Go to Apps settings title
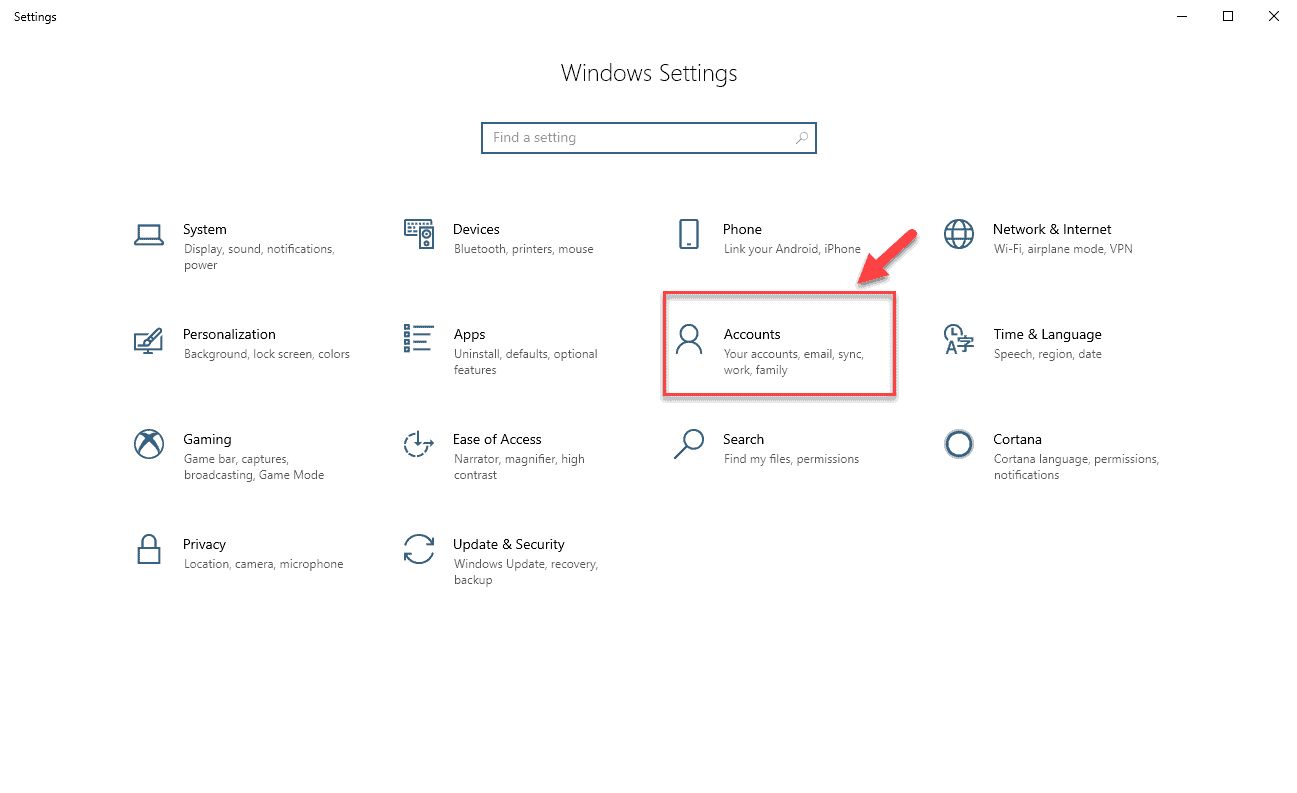 (x=469, y=335)
